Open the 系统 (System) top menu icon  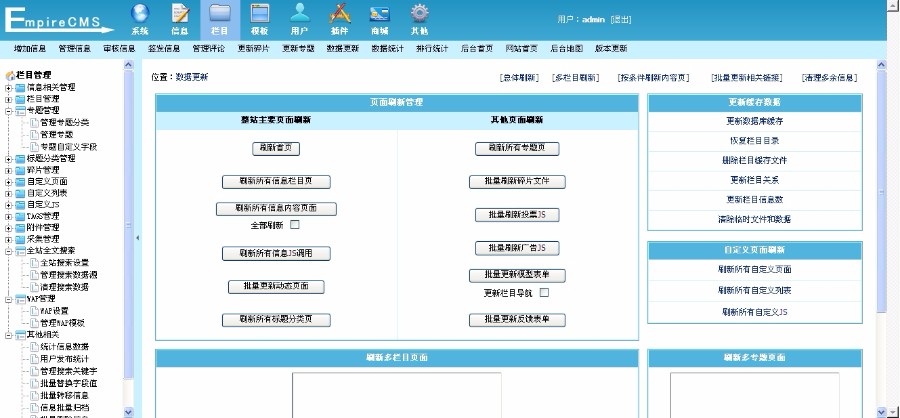[139, 14]
